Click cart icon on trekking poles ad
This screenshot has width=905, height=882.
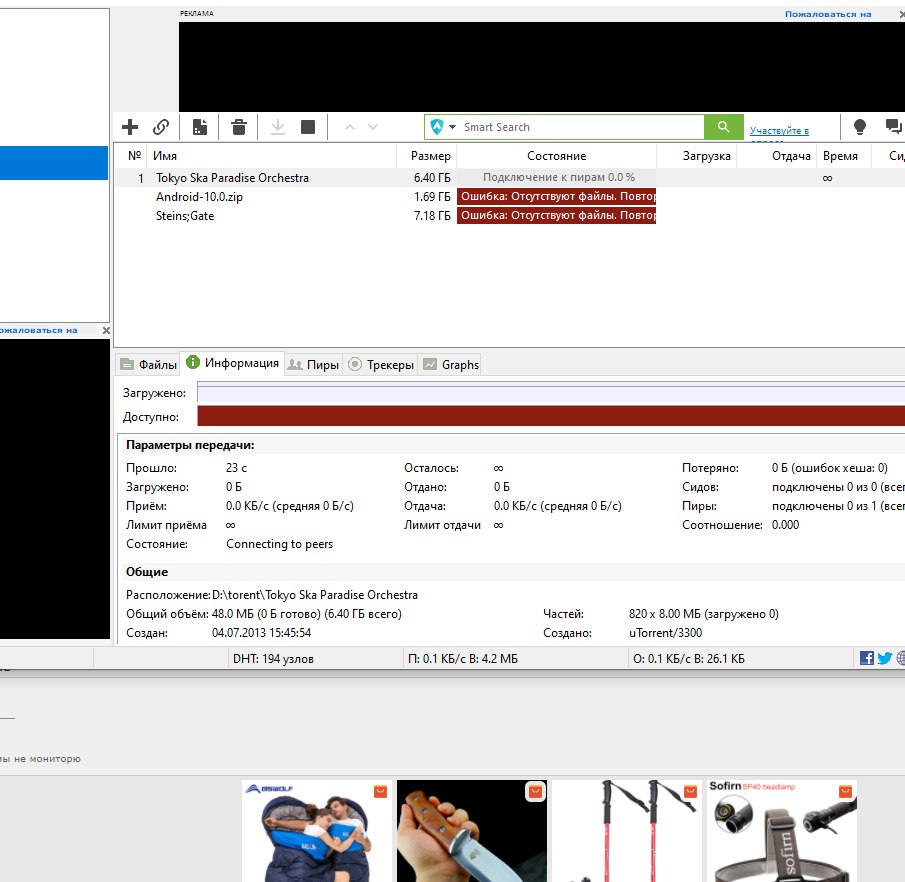pos(690,791)
